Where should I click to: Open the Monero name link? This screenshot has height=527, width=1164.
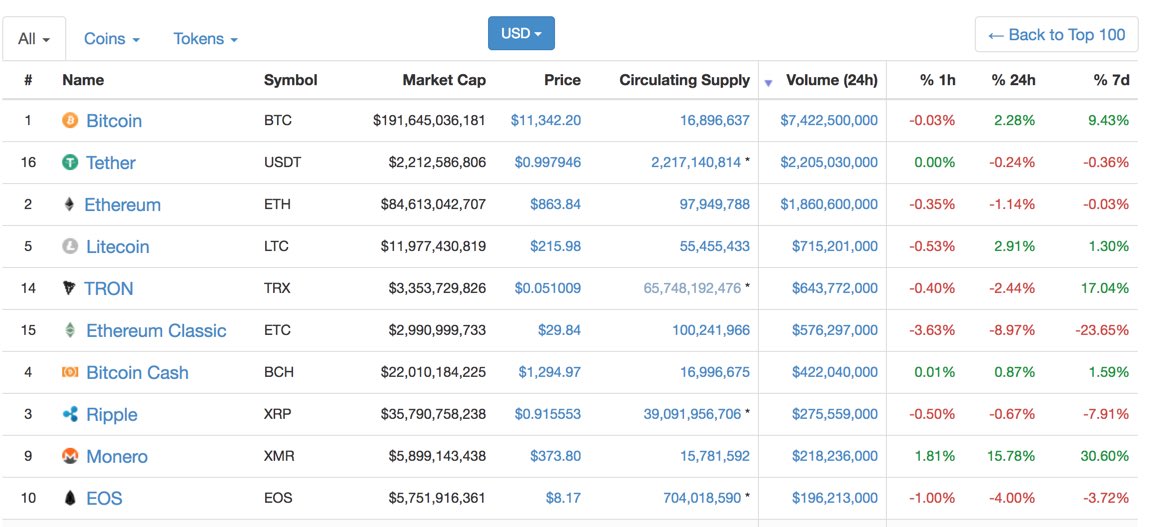(117, 456)
